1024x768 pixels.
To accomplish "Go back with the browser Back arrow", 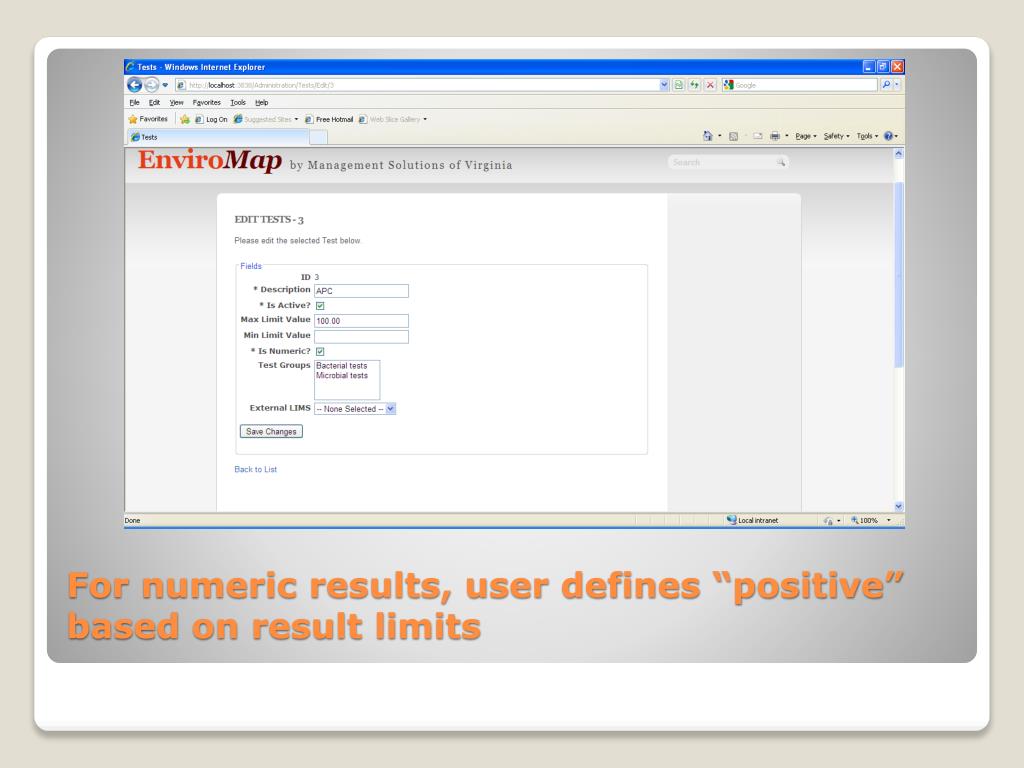I will (x=135, y=85).
